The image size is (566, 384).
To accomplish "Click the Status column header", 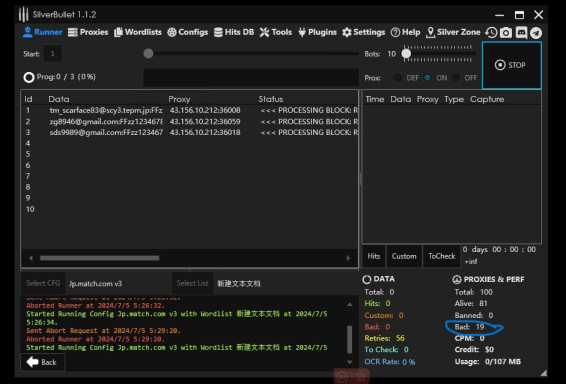I will [x=271, y=99].
